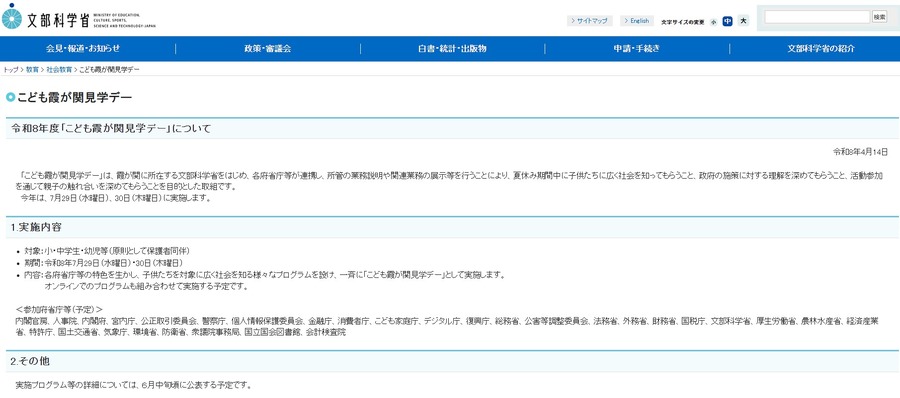This screenshot has width=900, height=398.
Task: Go to トップ in breadcrumb
Action: [x=11, y=69]
